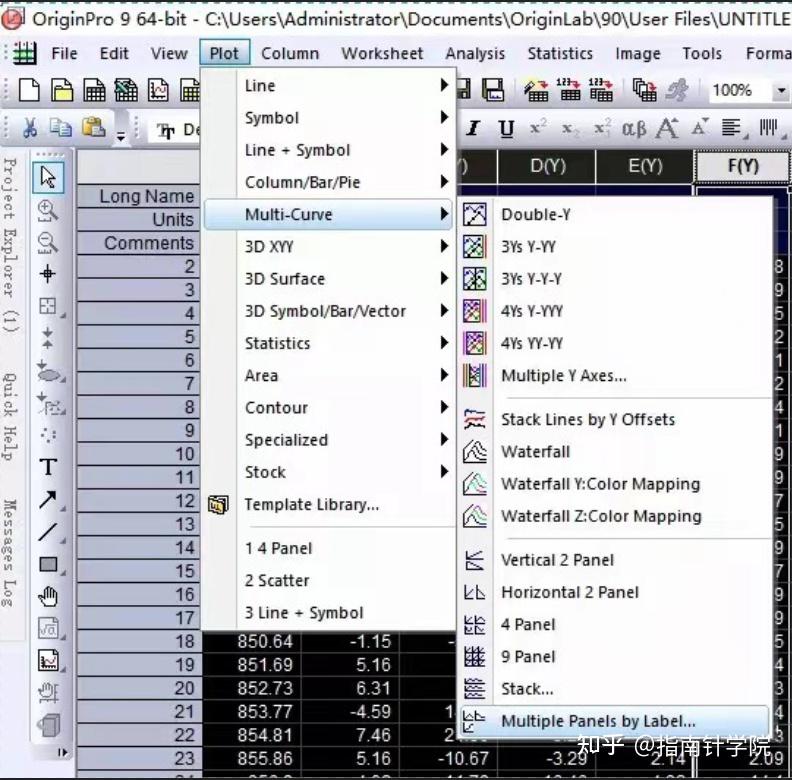Select the F(Y) column header
This screenshot has width=792, height=780.
(742, 166)
